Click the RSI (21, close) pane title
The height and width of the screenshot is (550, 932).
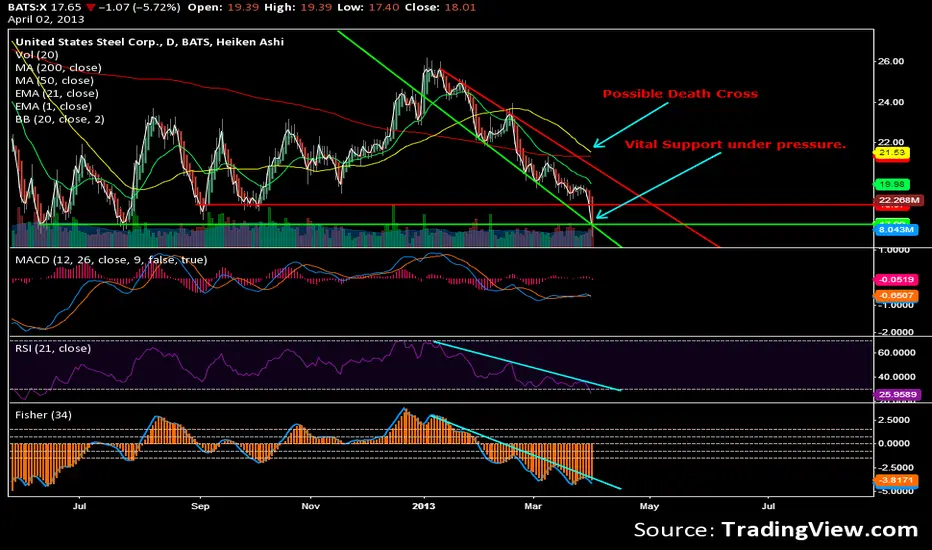tap(53, 348)
